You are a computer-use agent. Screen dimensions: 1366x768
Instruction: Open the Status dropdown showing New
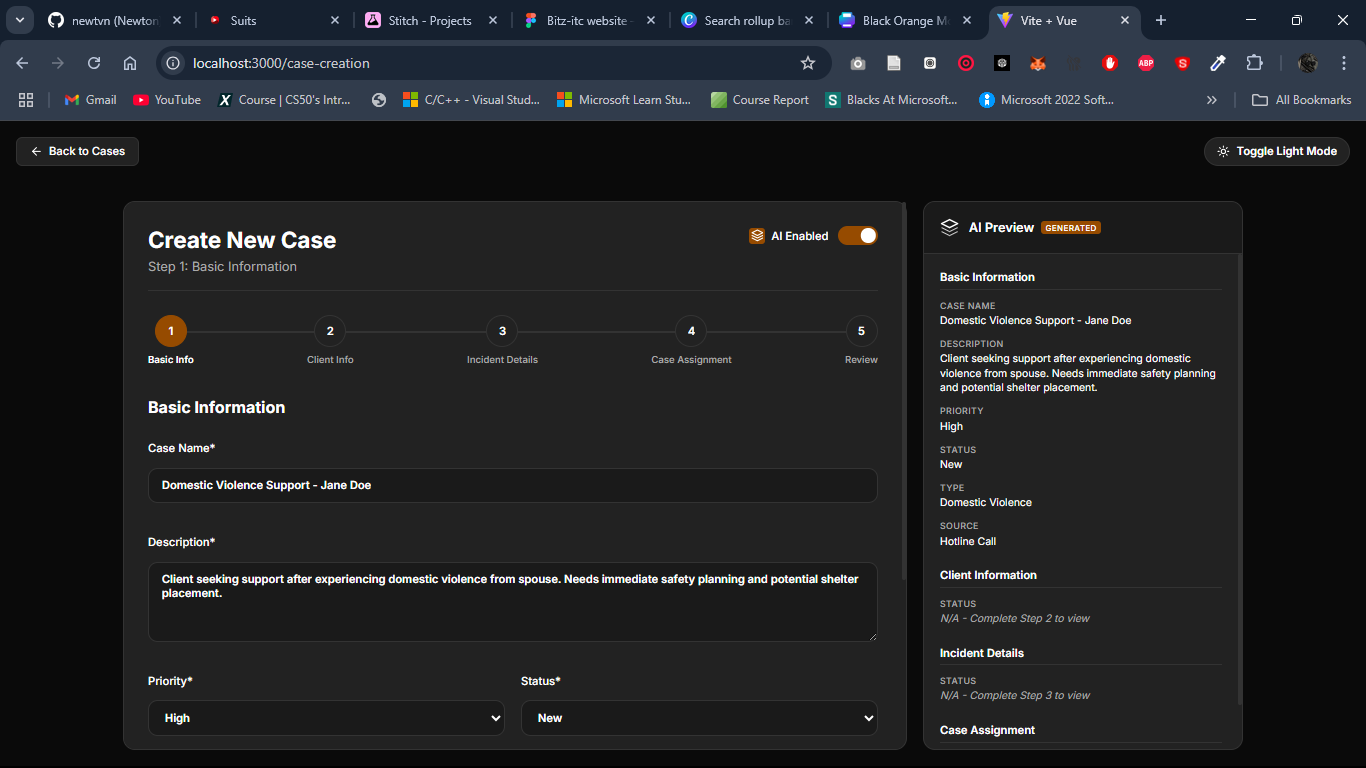pos(699,718)
